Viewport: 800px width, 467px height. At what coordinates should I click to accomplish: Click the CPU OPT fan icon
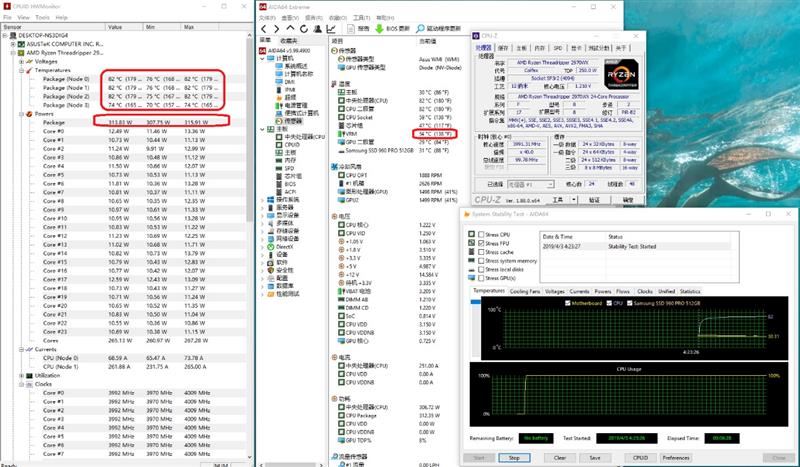pos(341,175)
